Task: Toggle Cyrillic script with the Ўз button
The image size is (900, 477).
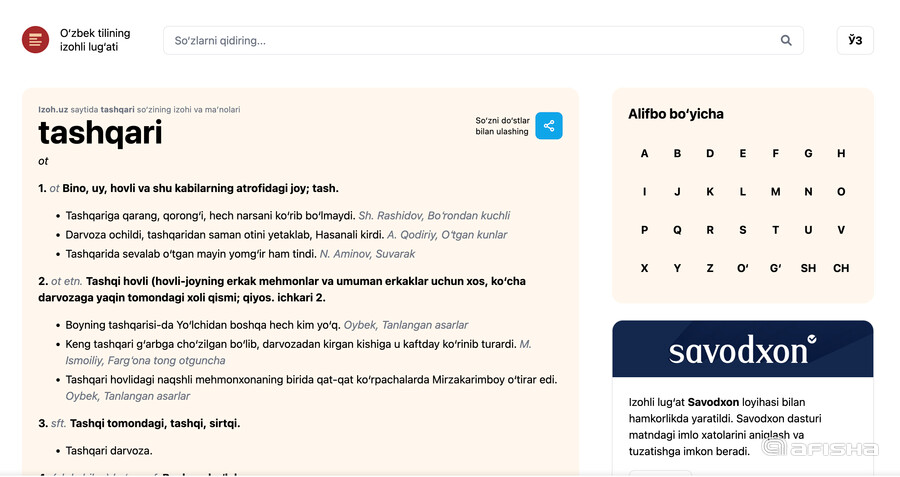Action: [855, 40]
